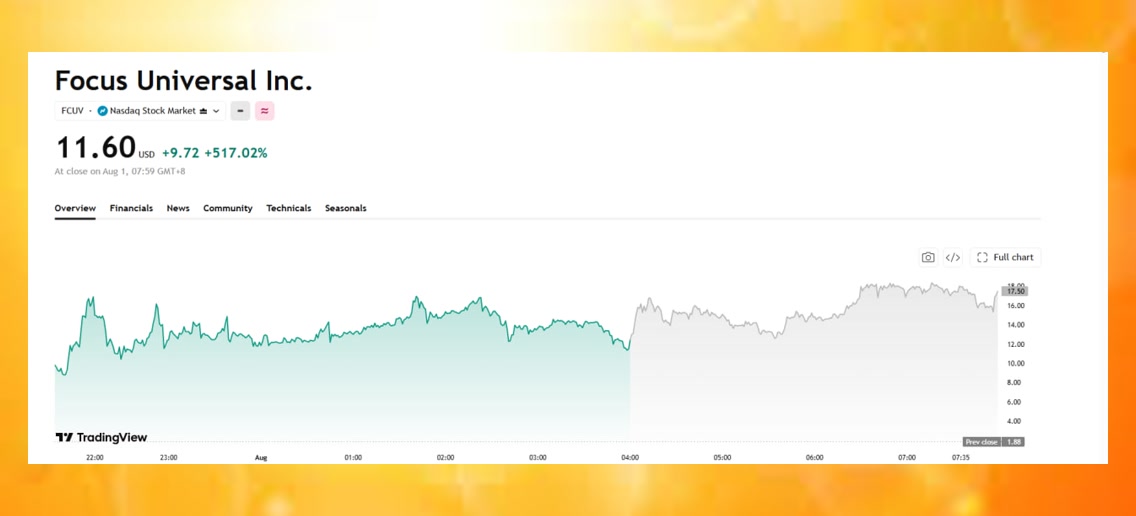Click the 04:00 time axis label

630,457
